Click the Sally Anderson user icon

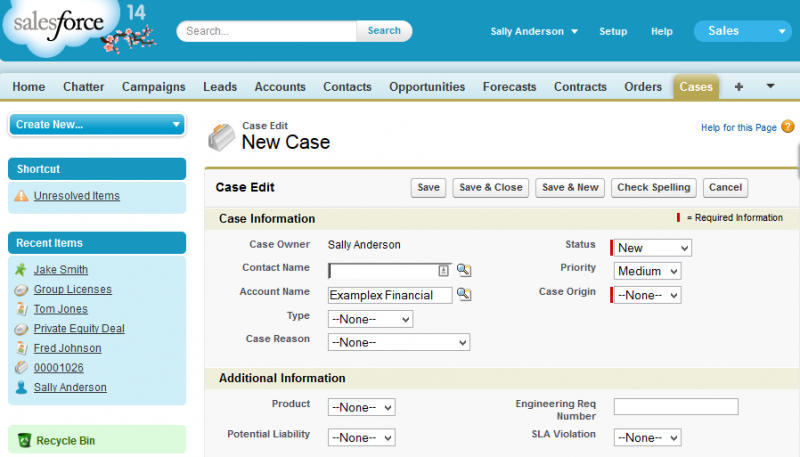click(21, 388)
